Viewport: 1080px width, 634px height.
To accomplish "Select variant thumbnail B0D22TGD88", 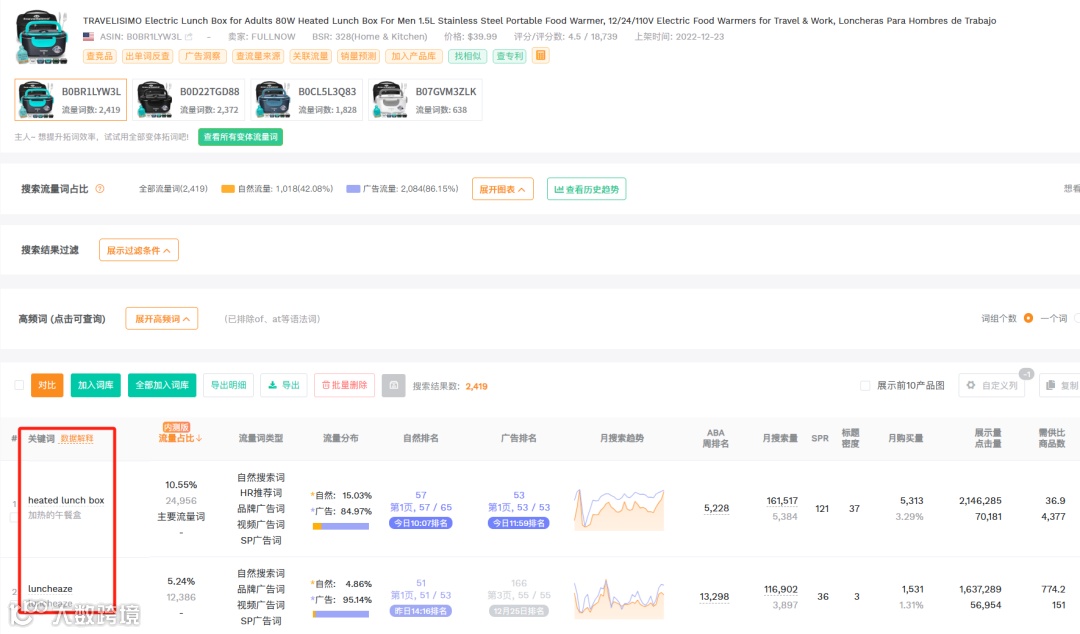I will coord(189,100).
